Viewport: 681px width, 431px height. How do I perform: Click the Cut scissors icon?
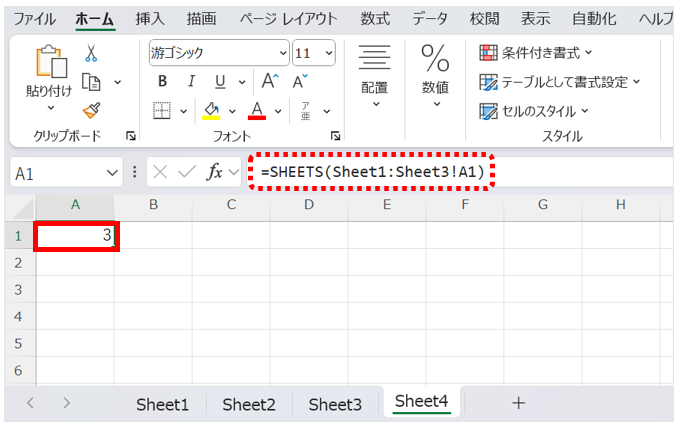(91, 53)
